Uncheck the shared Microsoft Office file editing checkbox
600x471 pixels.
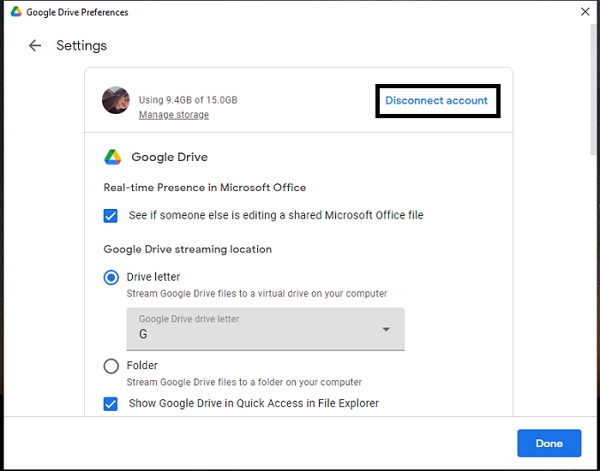111,216
